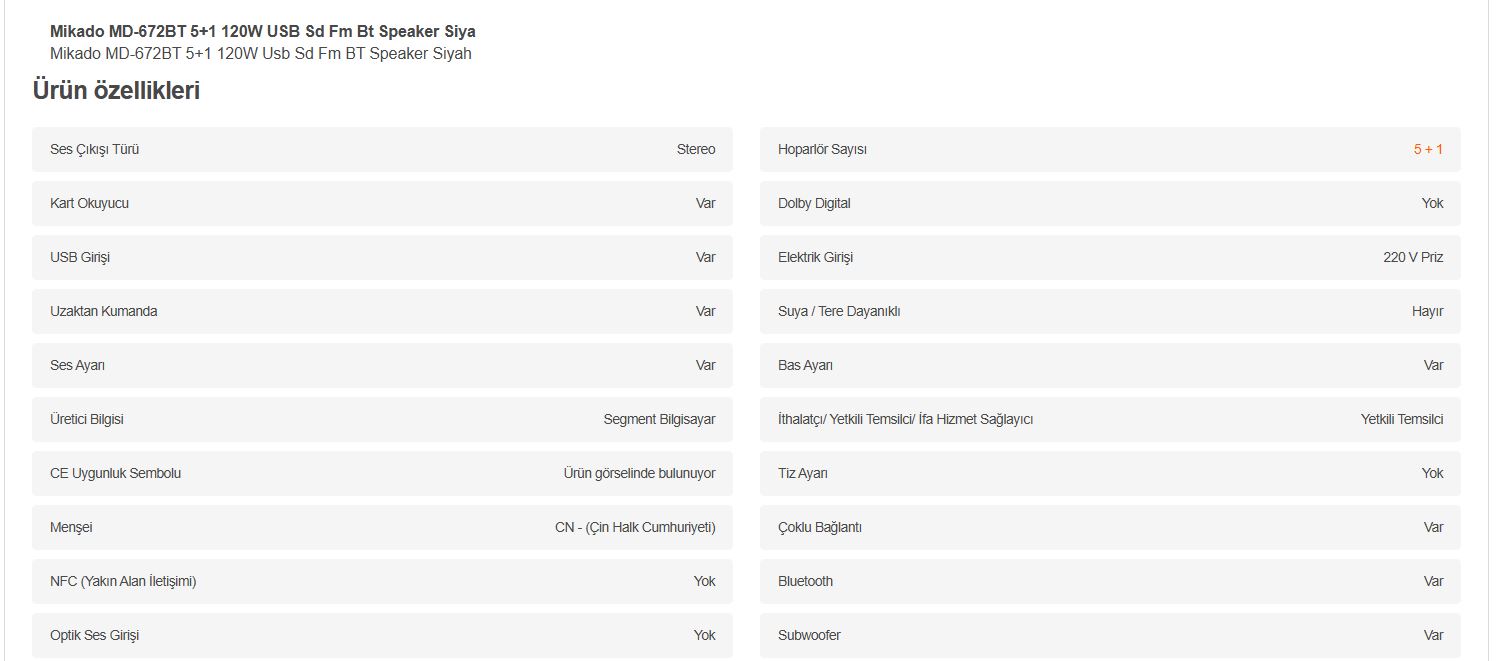Viewport: 1510px width, 661px height.
Task: Click the bold Mikado MD-672BT product title
Action: (262, 31)
